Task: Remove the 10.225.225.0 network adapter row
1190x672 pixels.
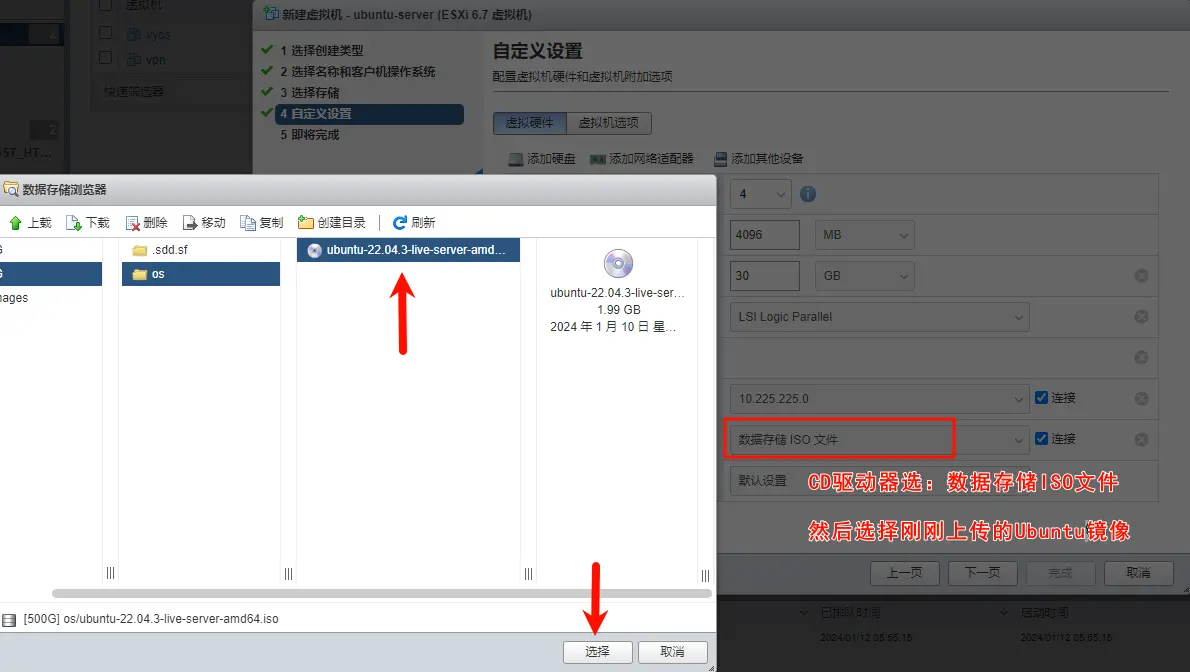Action: pos(1141,399)
